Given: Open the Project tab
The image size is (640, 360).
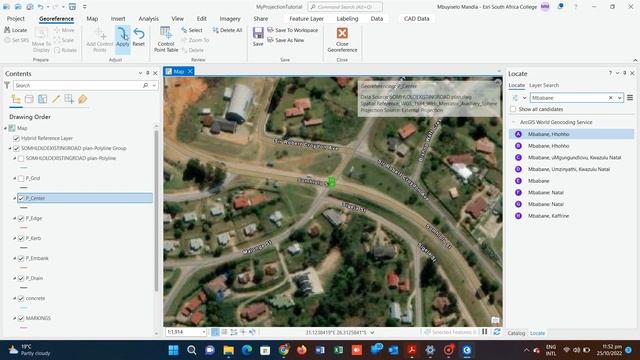Looking at the screenshot, I should 16,19.
